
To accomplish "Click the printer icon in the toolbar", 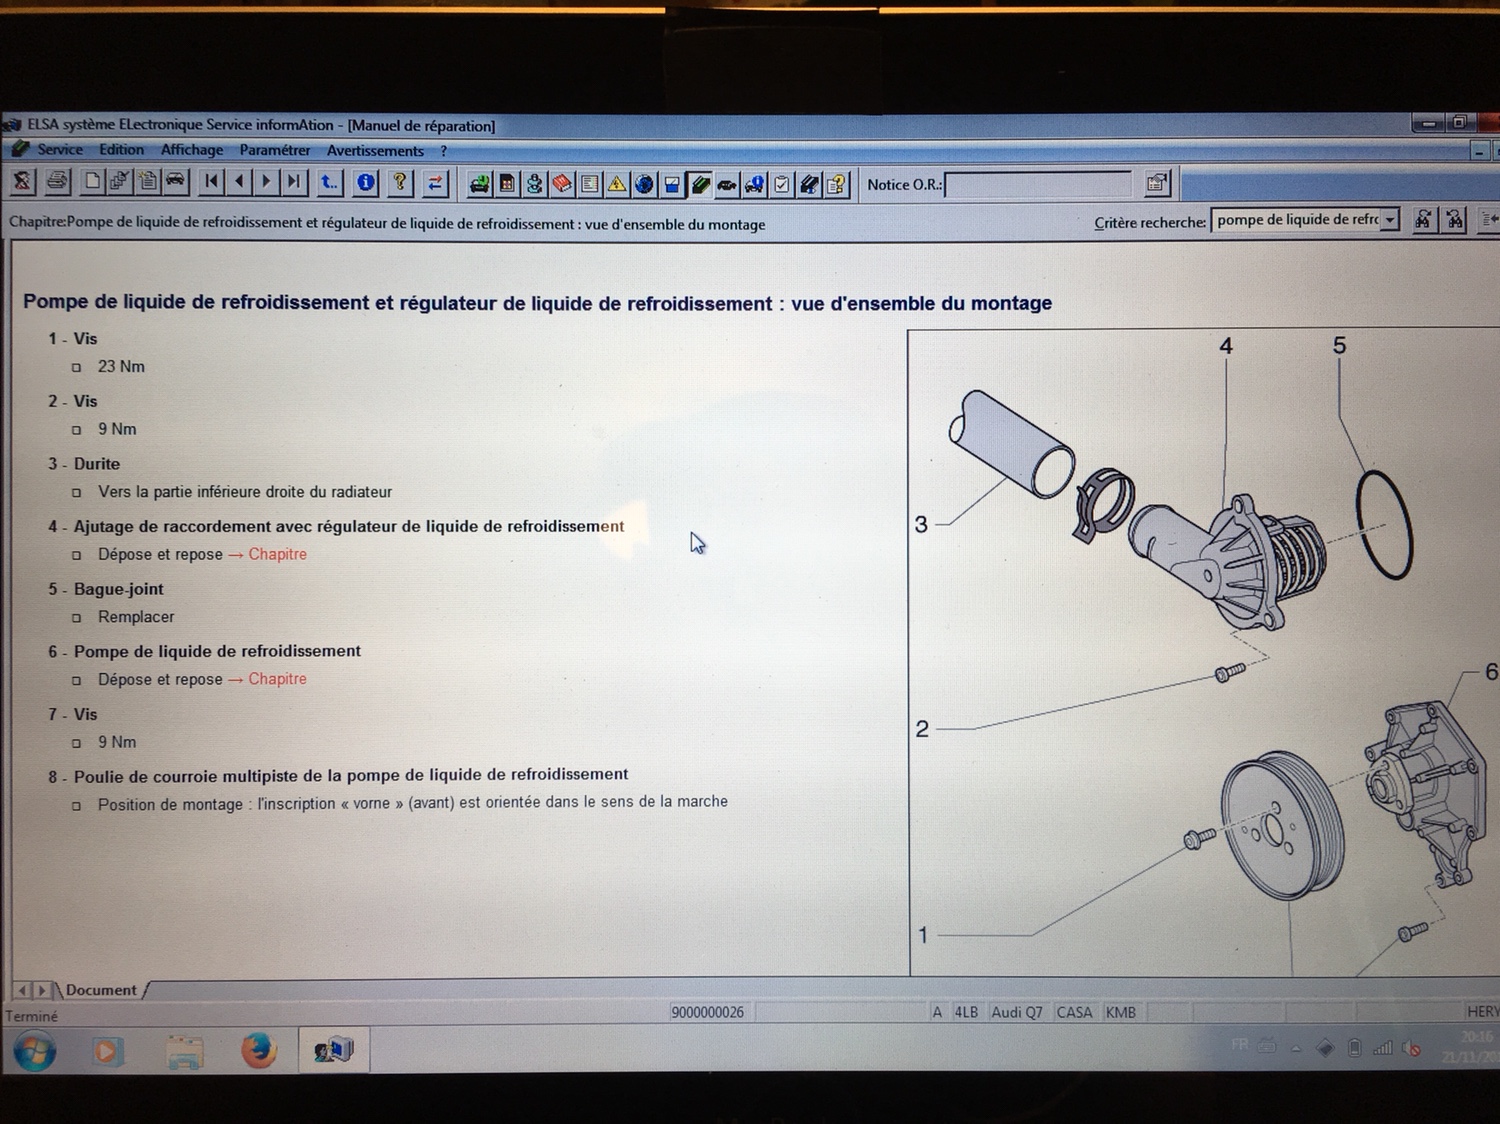I will [x=57, y=181].
